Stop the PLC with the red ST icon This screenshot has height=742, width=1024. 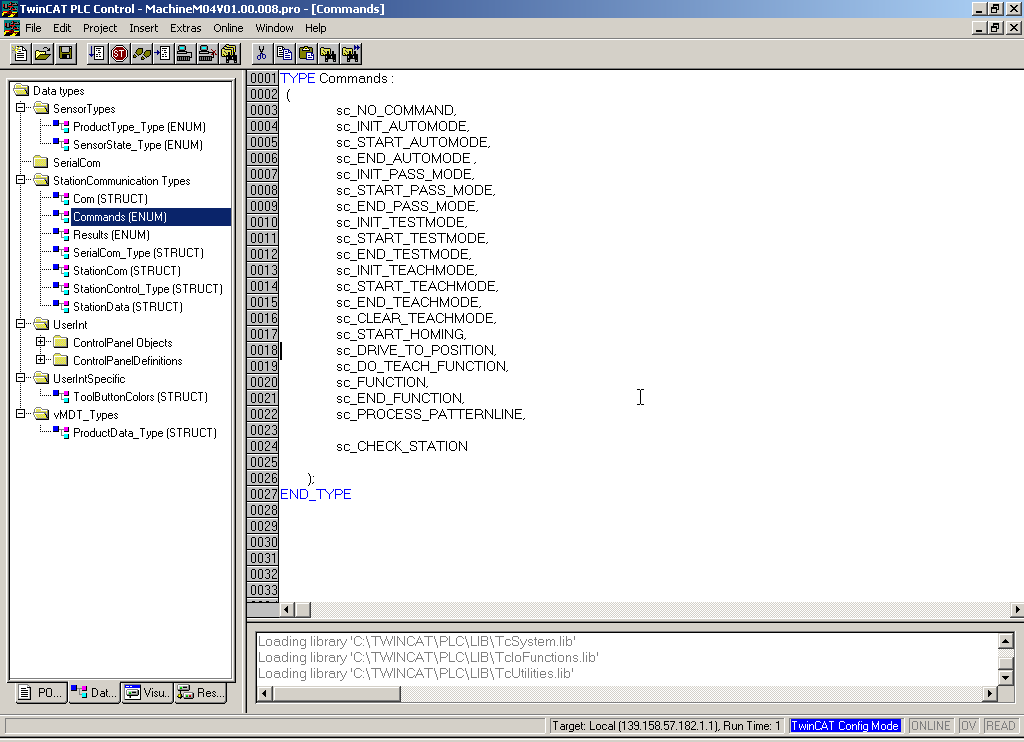tap(119, 54)
